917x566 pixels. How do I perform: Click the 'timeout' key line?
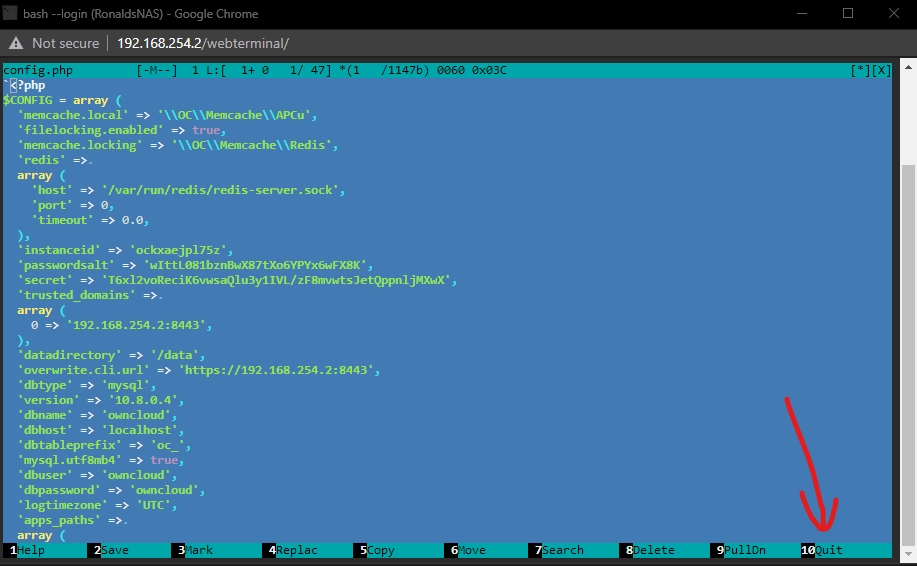[x=91, y=220]
